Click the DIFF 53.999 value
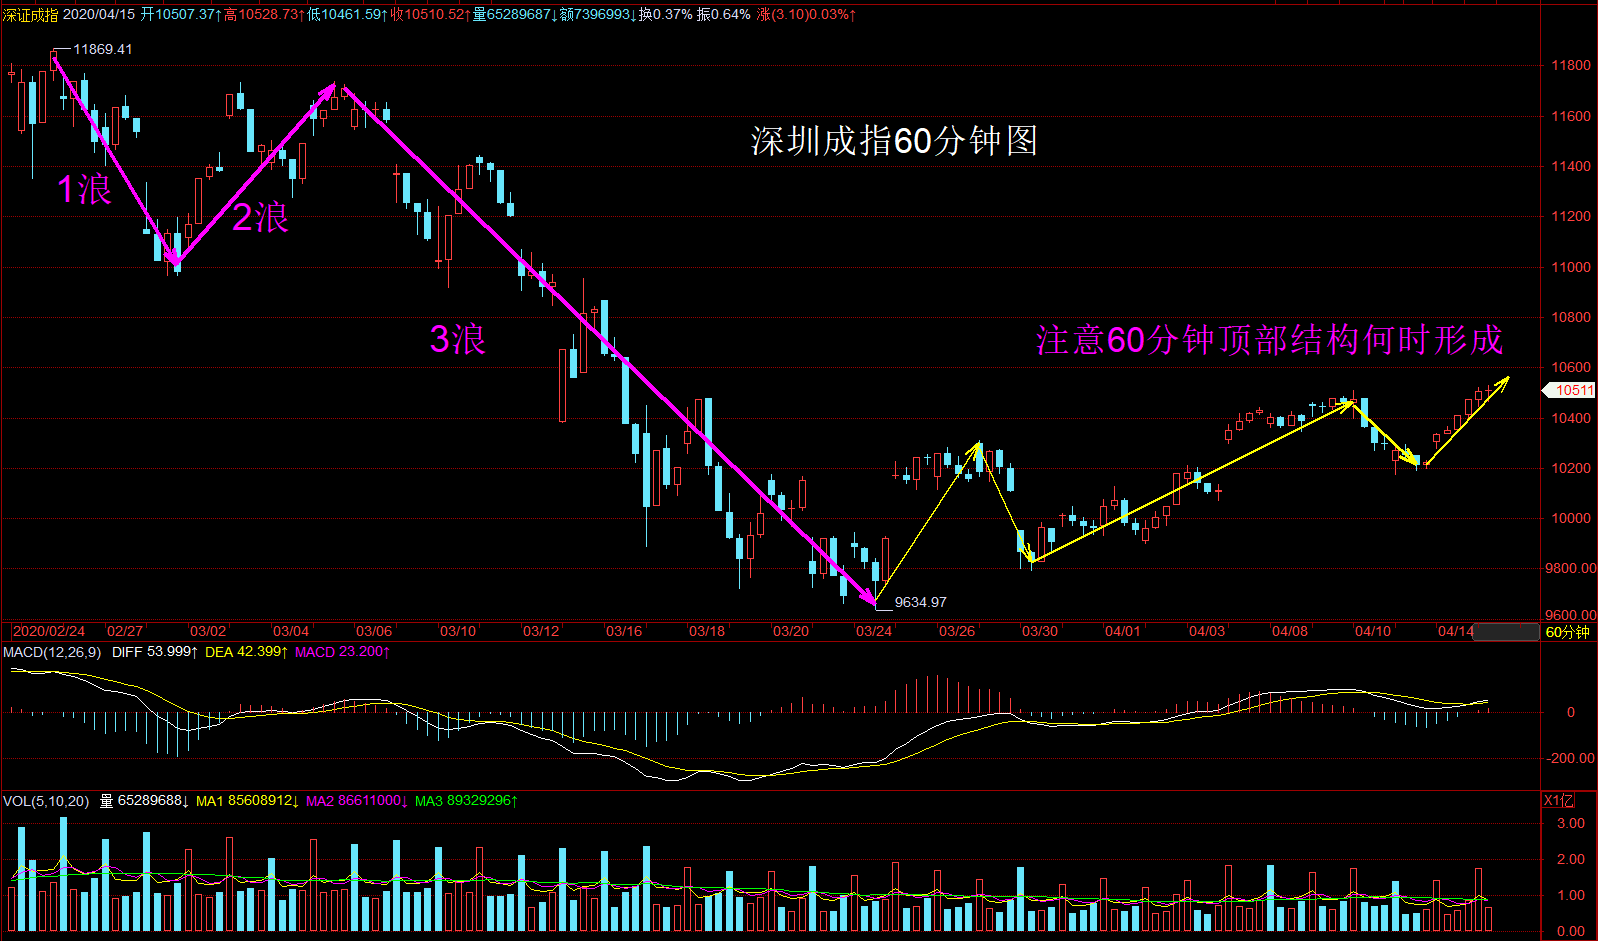The image size is (1598, 941). coord(155,652)
